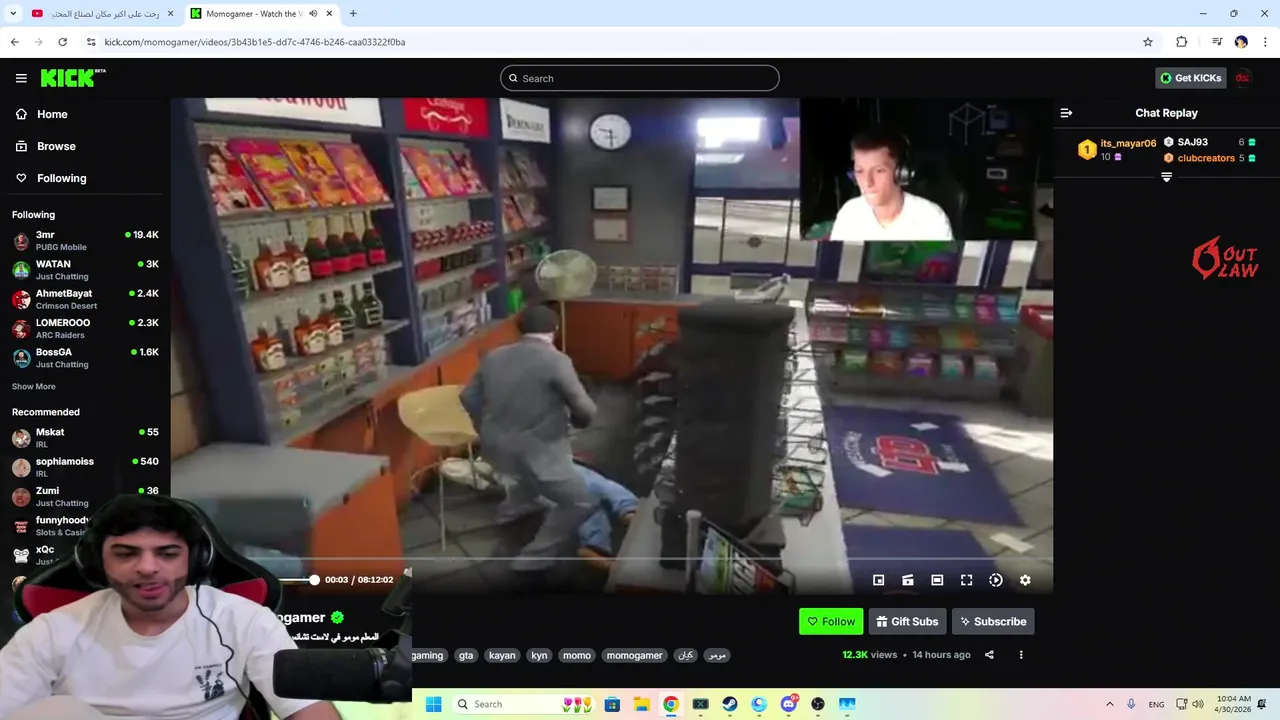Click the Gift Subs button
This screenshot has height=720, width=1280.
908,621
